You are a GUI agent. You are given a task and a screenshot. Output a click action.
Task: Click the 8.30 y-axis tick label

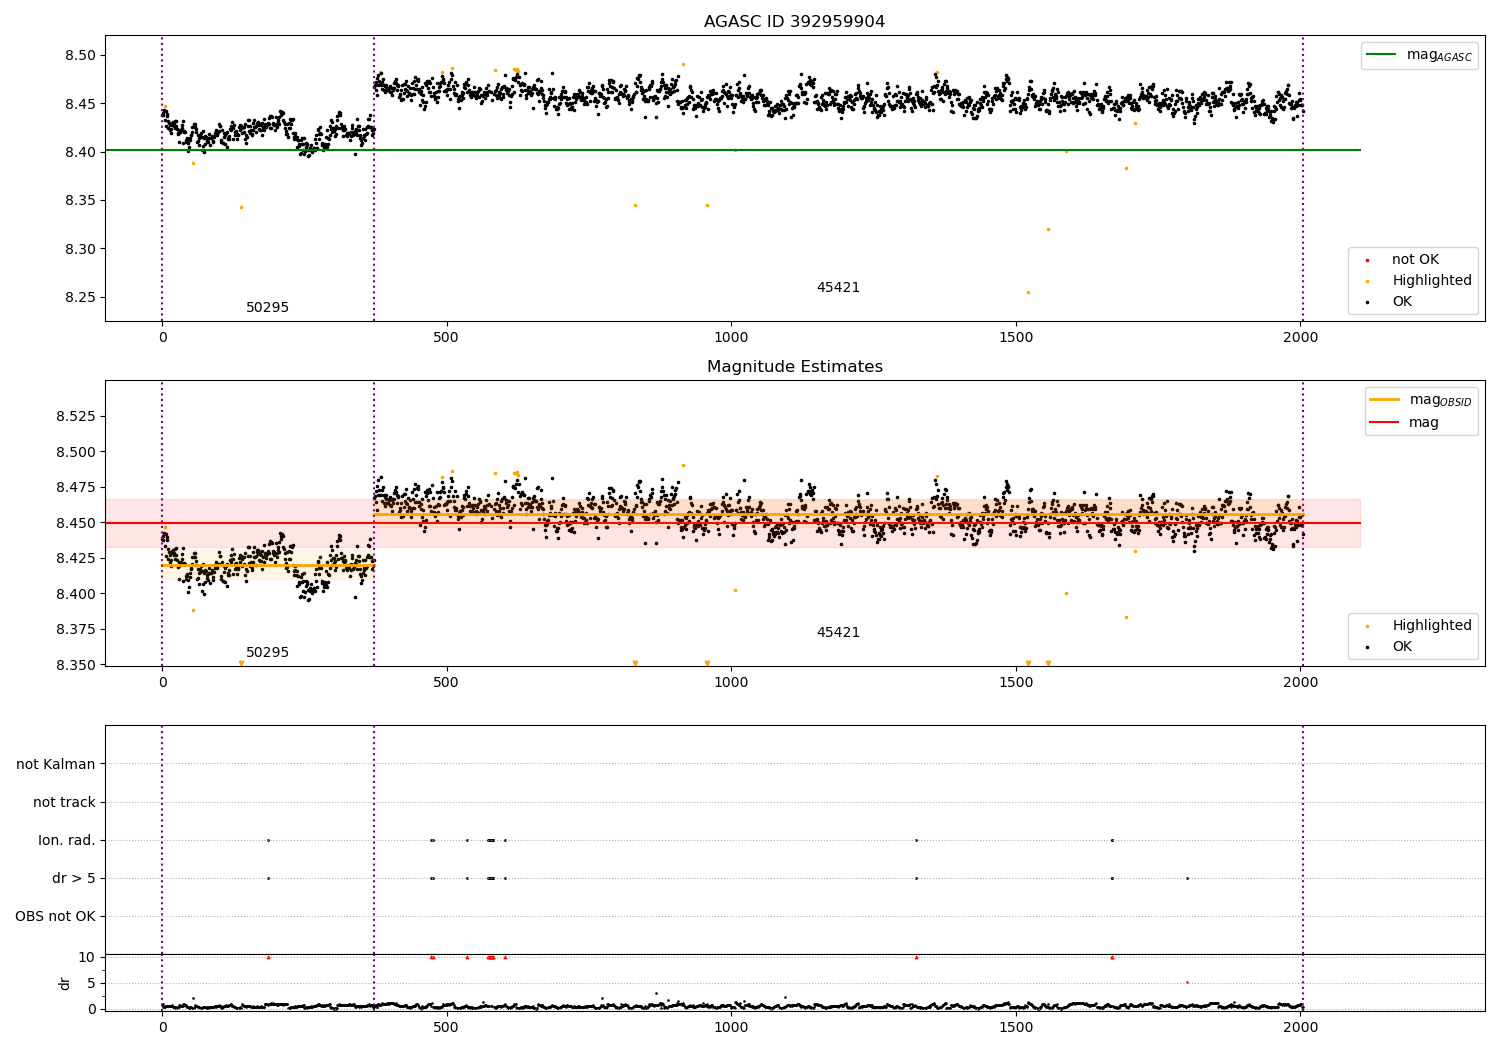click(x=81, y=249)
